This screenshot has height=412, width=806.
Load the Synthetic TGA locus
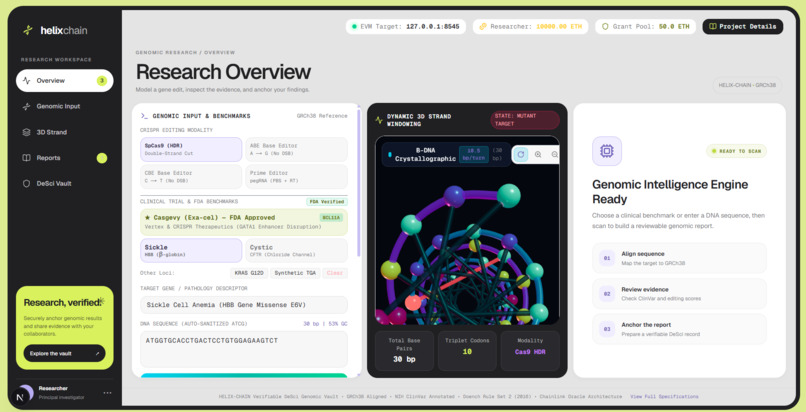point(295,273)
